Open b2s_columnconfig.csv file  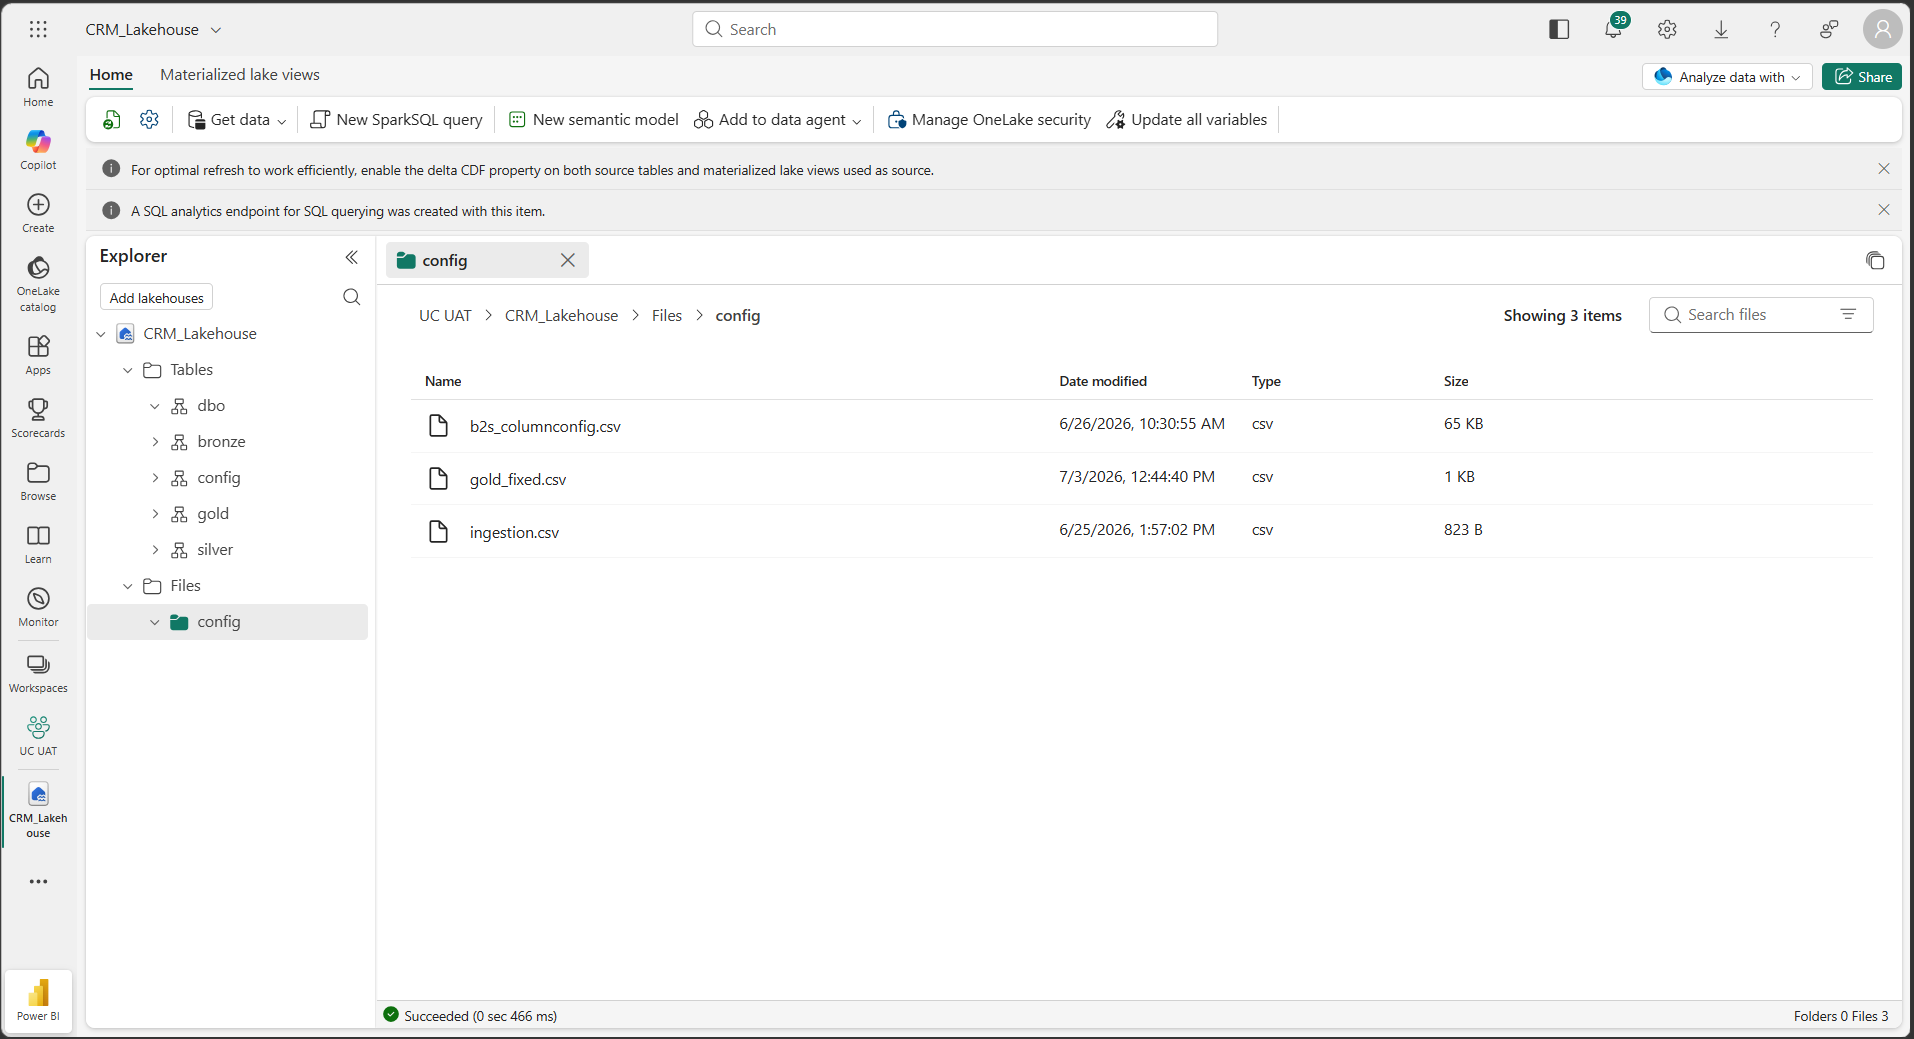[545, 427]
